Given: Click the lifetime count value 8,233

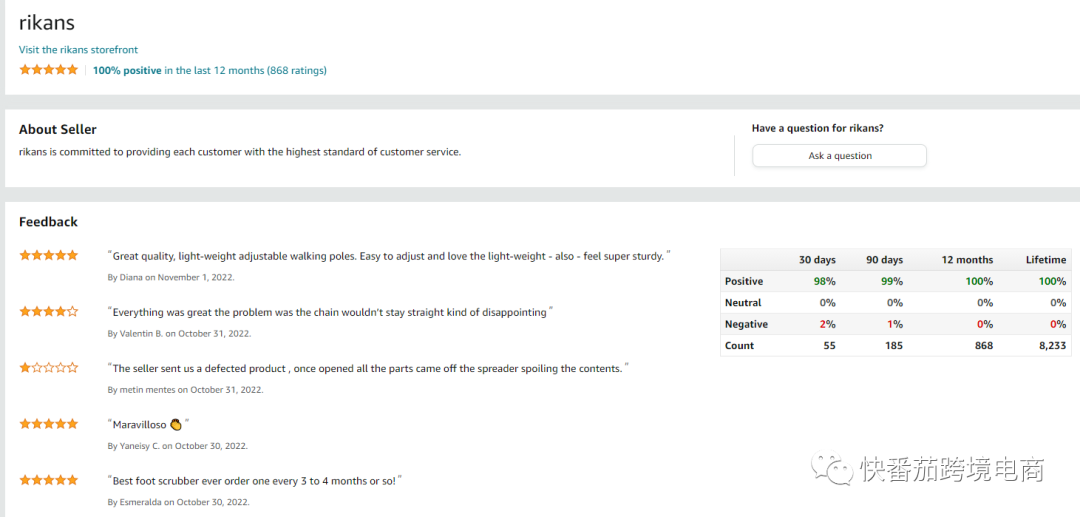Looking at the screenshot, I should pos(1050,346).
